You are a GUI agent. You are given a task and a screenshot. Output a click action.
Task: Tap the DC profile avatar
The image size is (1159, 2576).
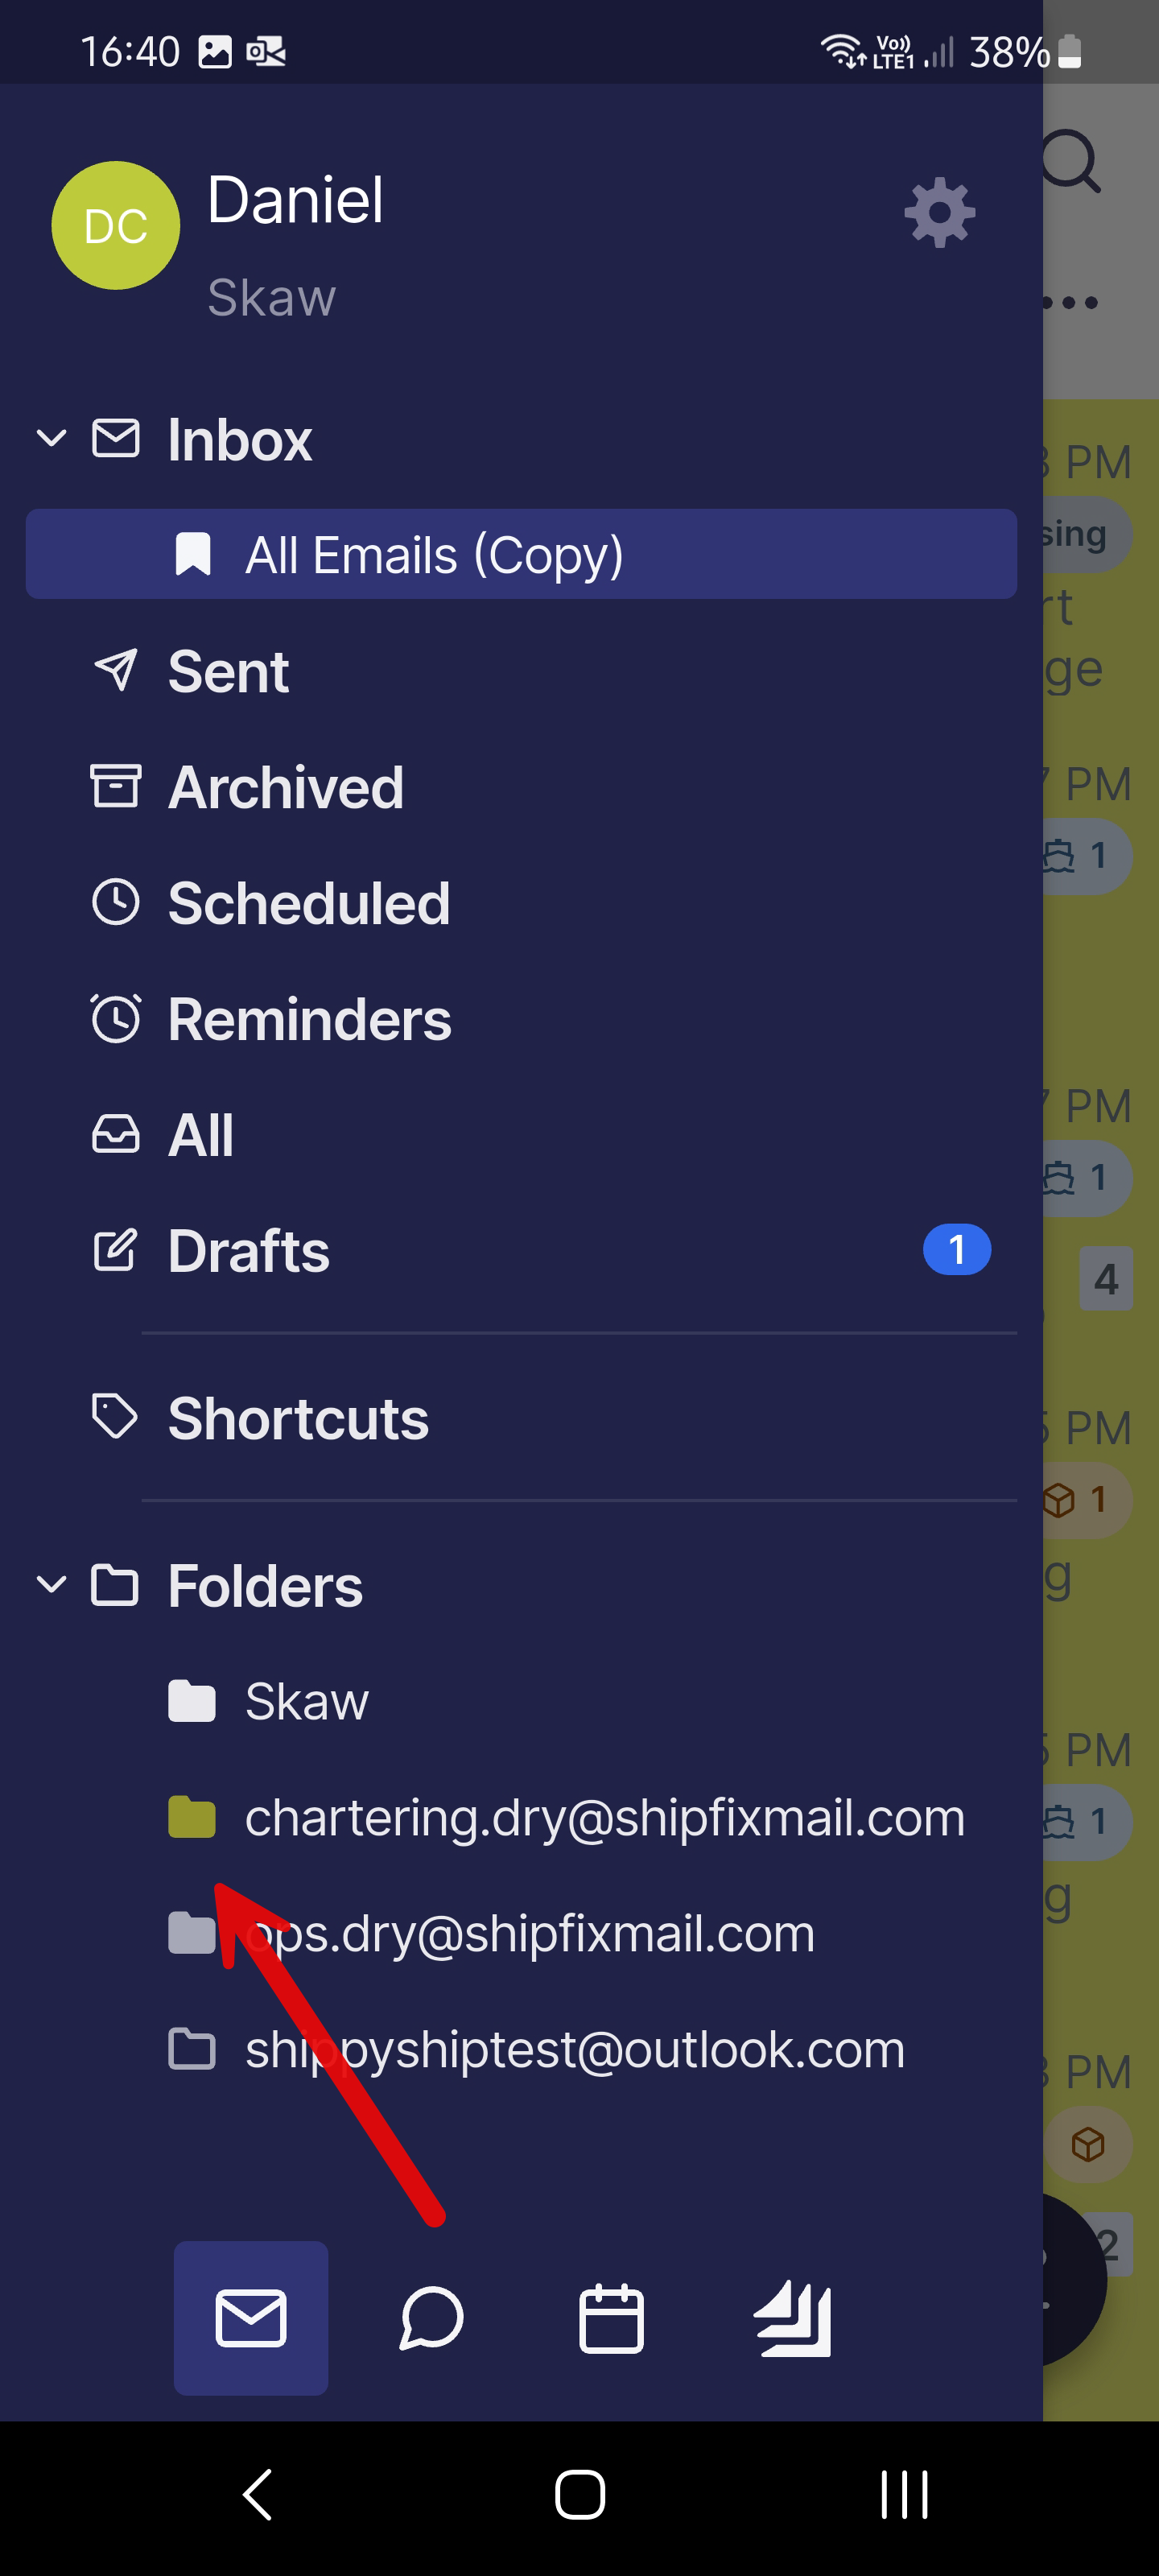tap(116, 226)
